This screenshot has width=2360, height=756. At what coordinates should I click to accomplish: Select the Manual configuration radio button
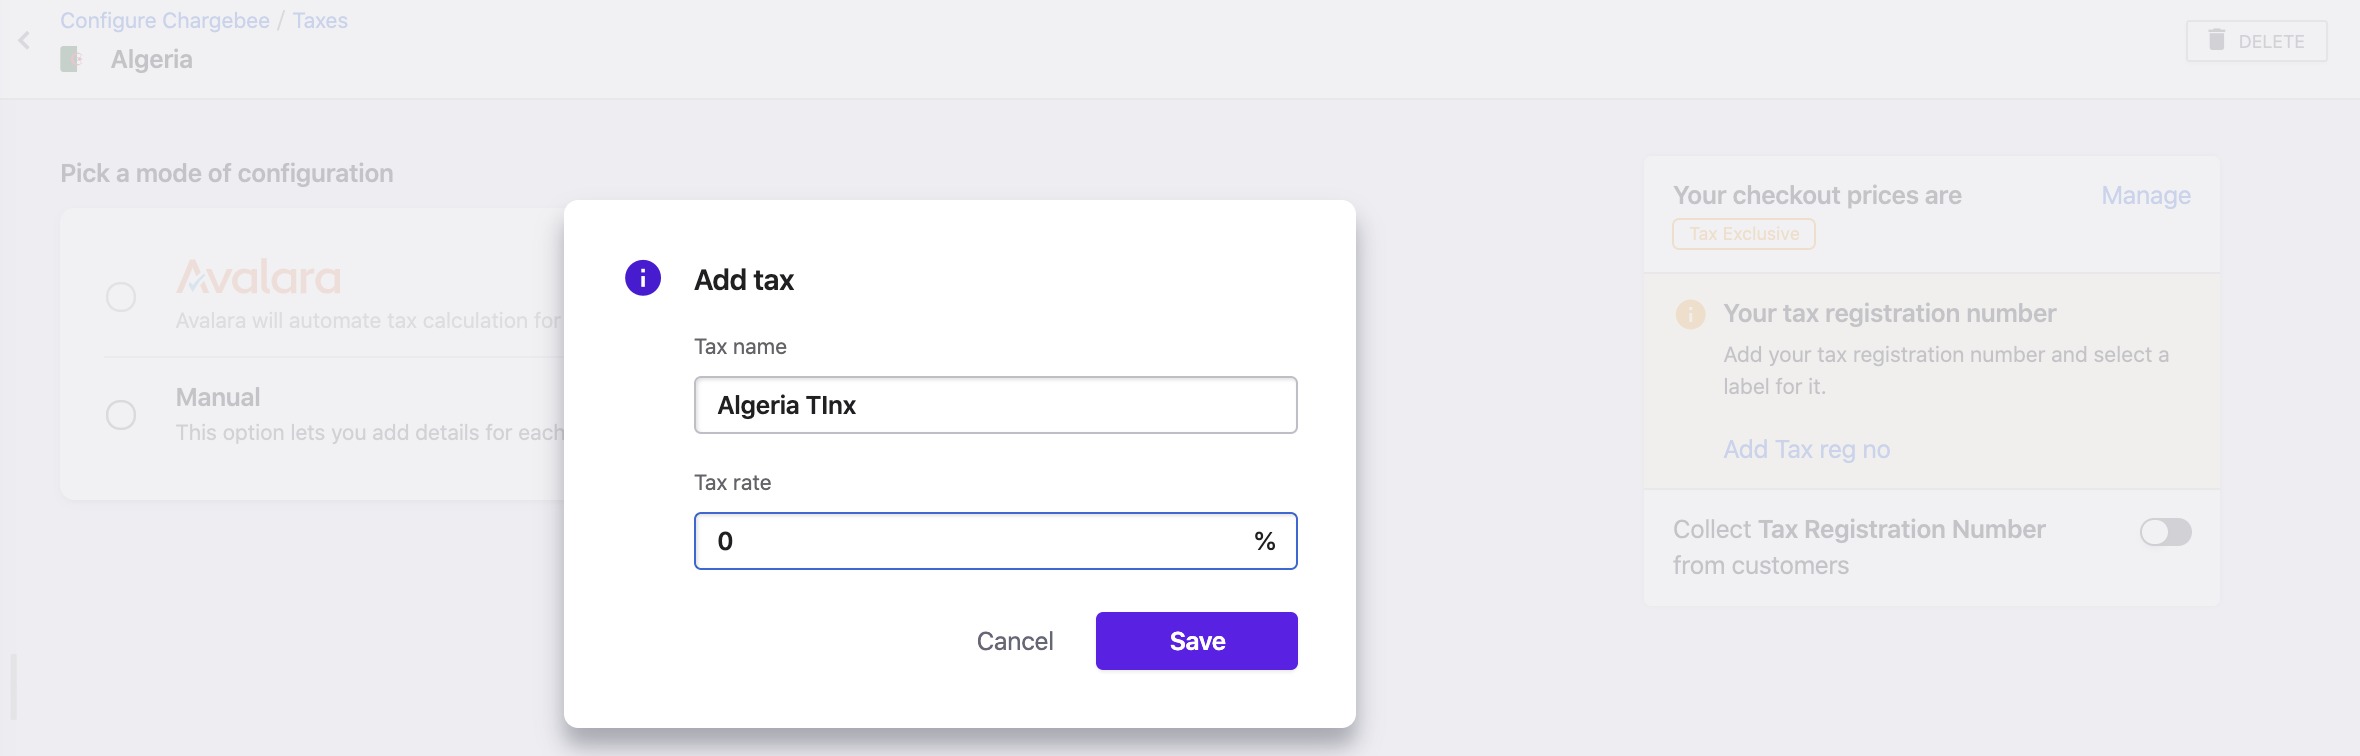121,414
